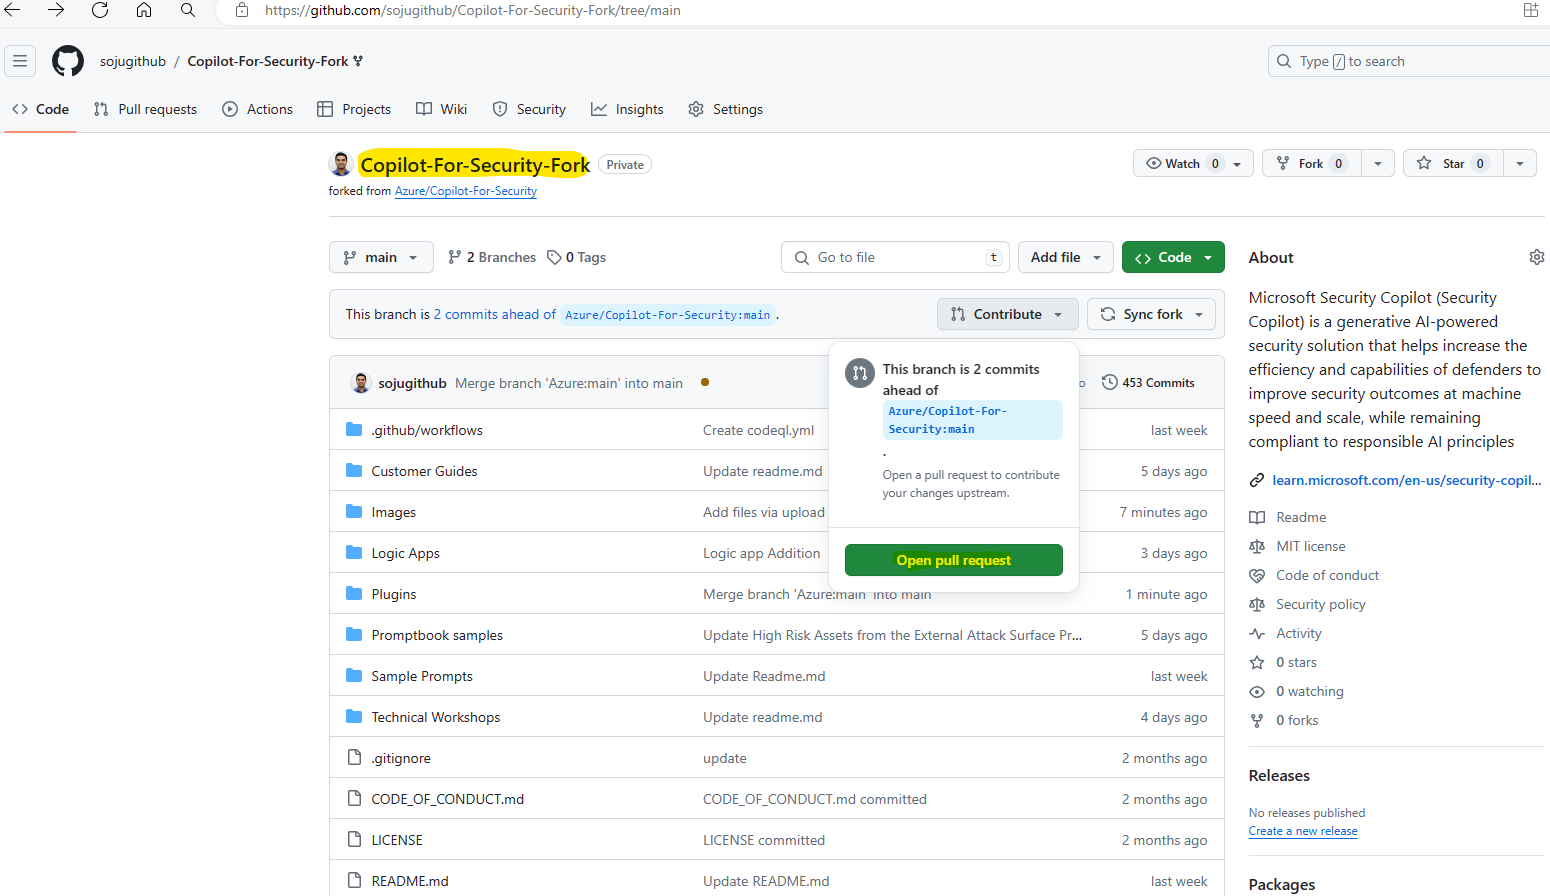Open the GitHub hamburger navigation menu
This screenshot has height=896, width=1550.
(20, 61)
